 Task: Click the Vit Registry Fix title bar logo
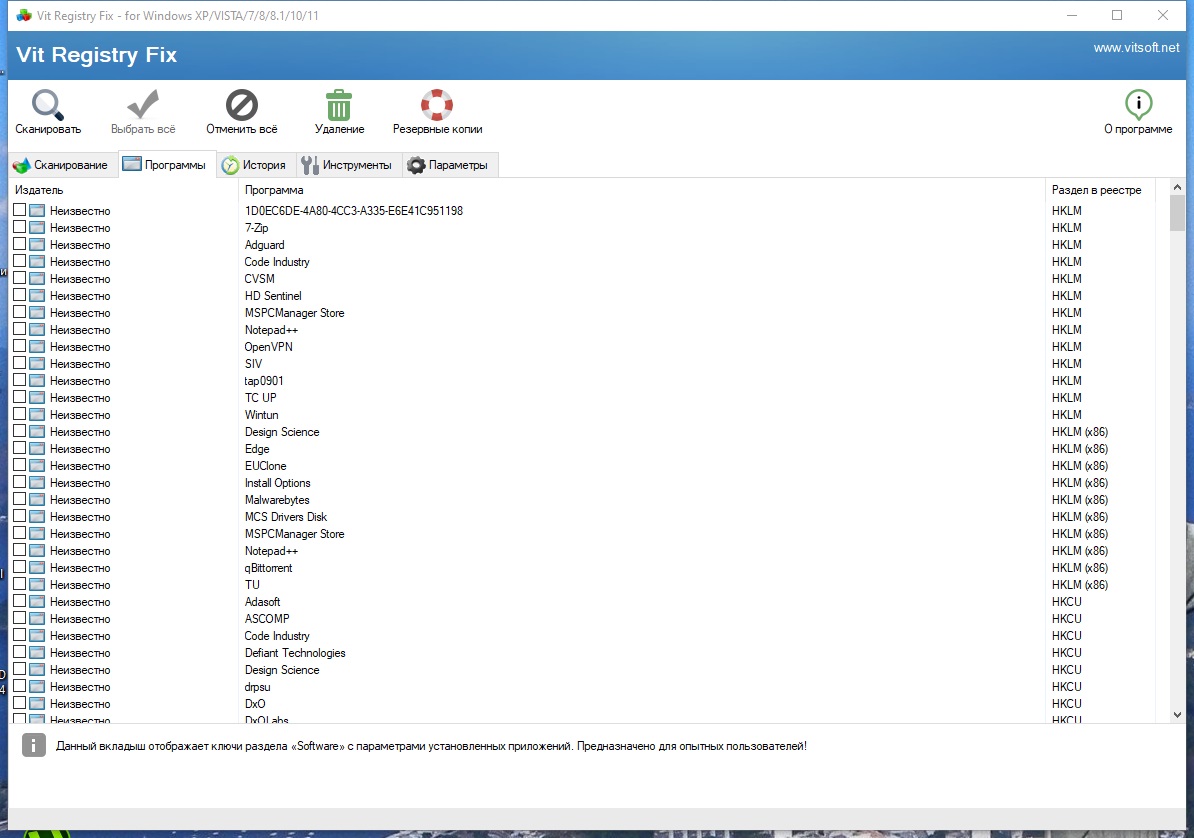coord(24,16)
